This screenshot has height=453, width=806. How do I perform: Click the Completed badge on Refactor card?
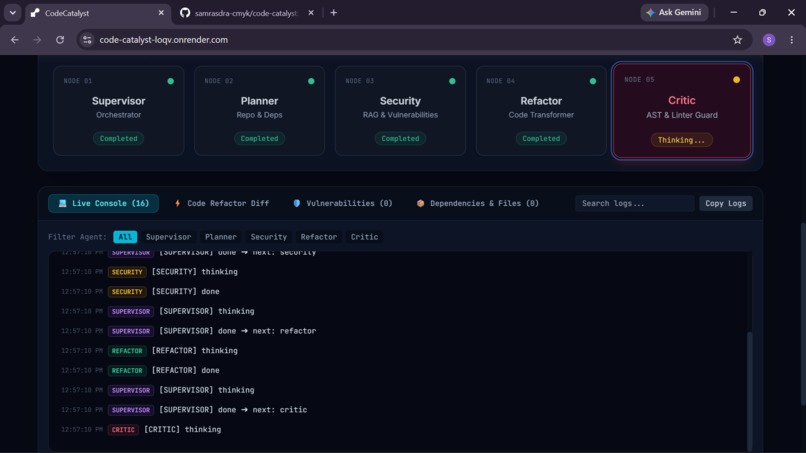pos(541,138)
